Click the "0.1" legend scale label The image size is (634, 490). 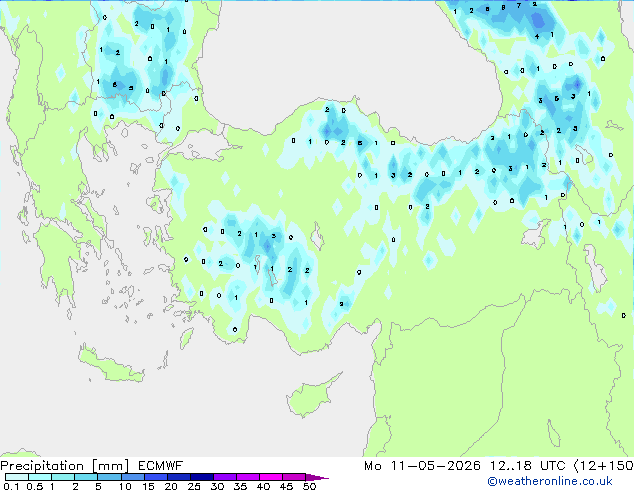[11, 486]
